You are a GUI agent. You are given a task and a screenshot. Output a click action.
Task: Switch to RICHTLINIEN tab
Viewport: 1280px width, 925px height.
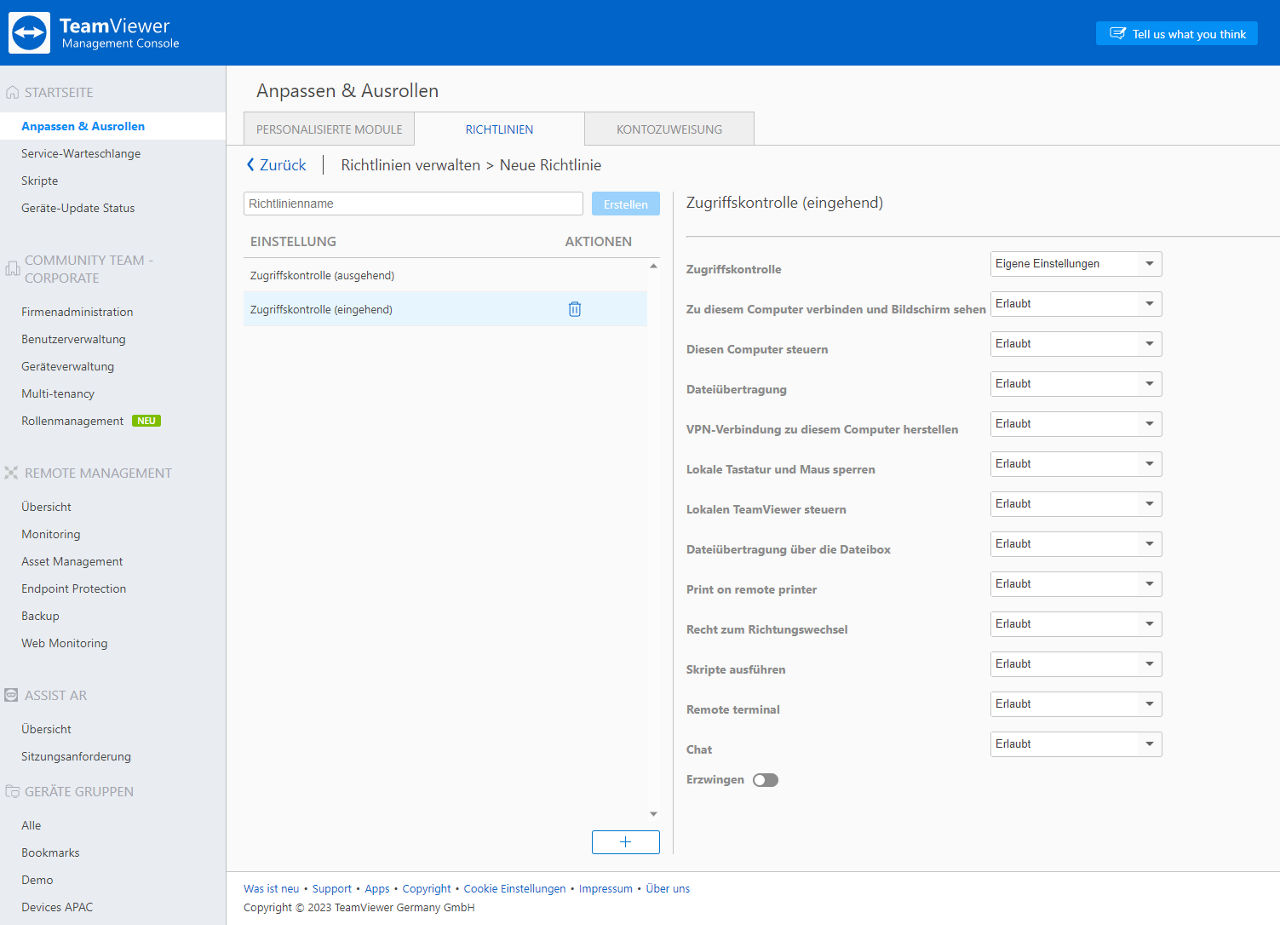[x=499, y=129]
